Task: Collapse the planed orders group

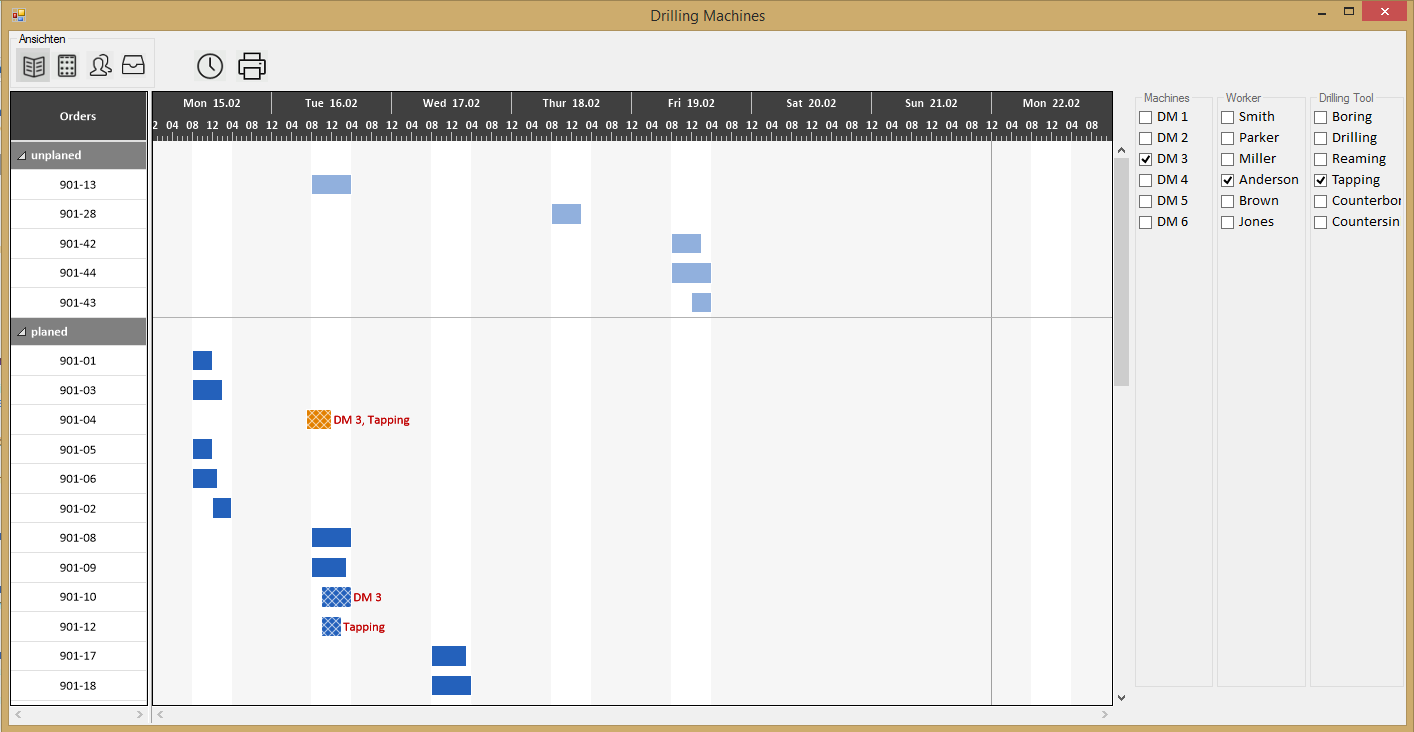Action: (x=22, y=331)
